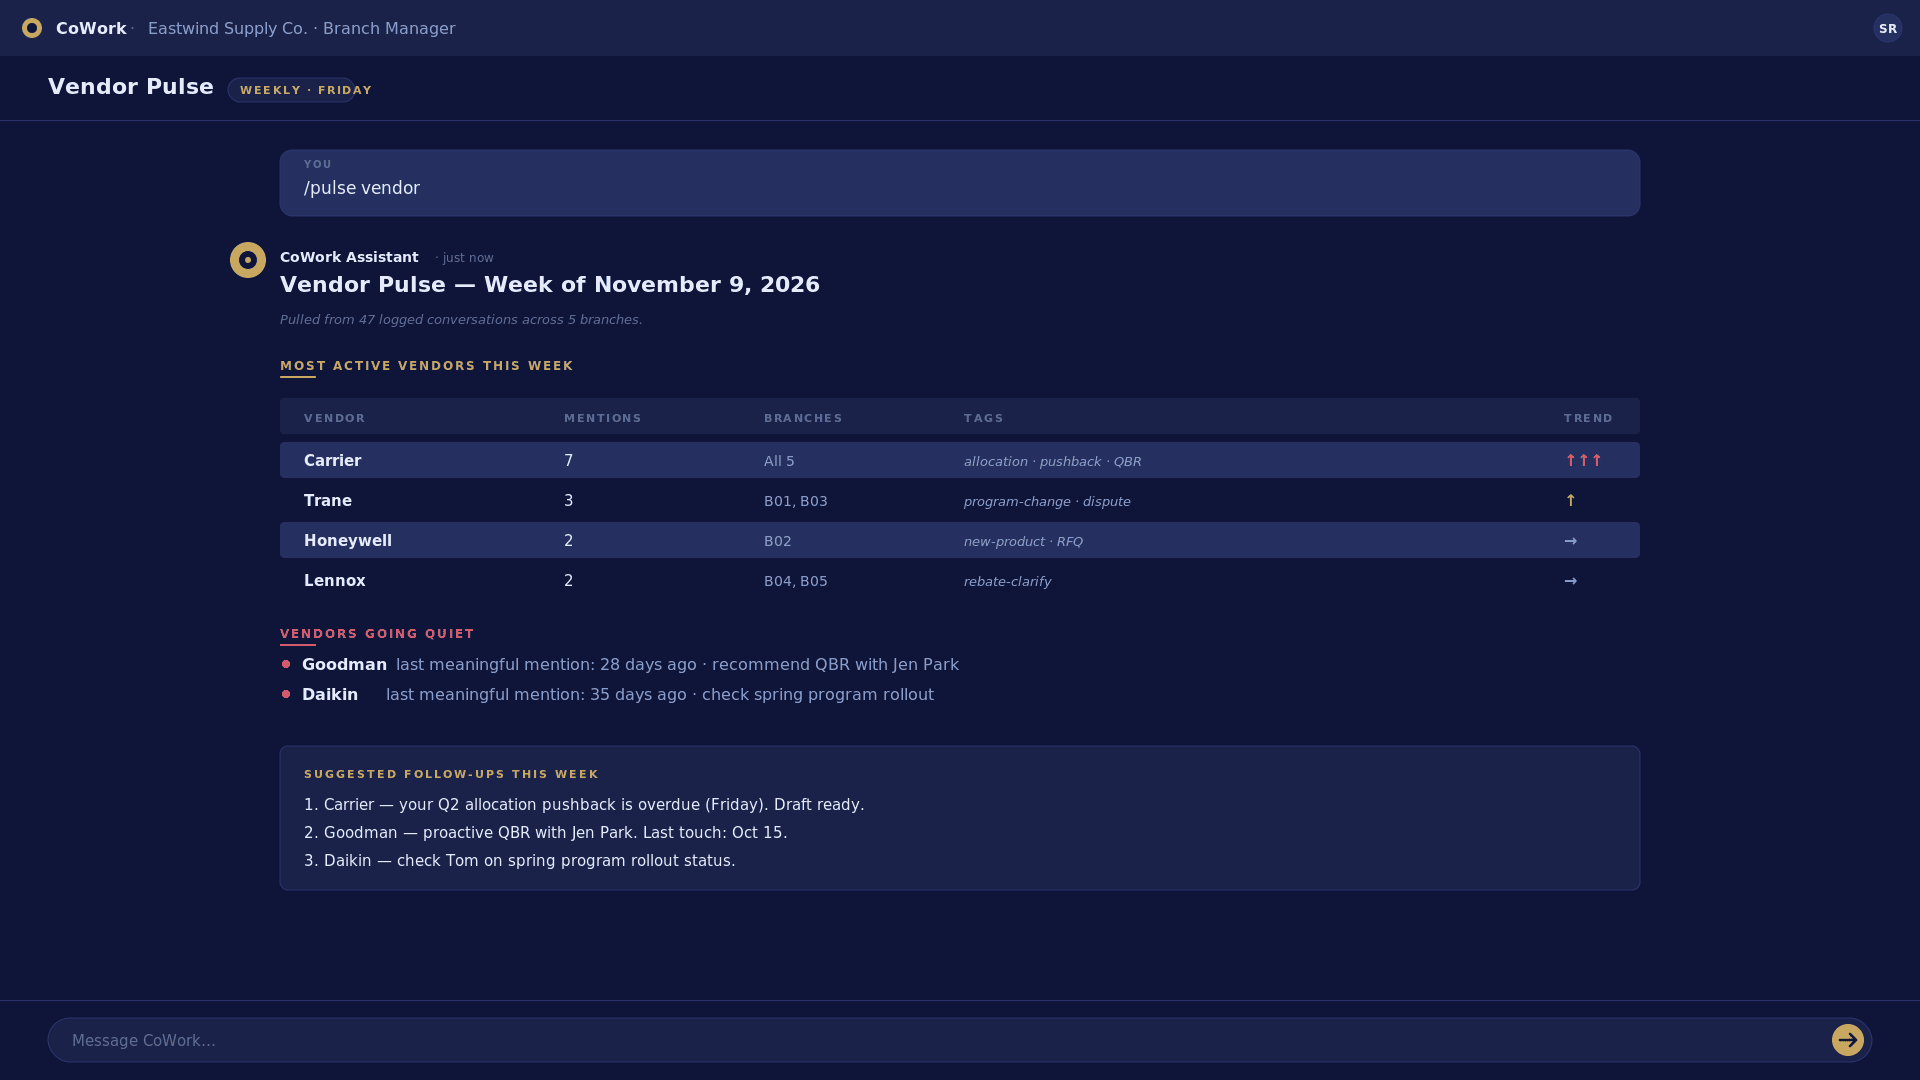Click Carrier's triple up-arrow trend indicator
The width and height of the screenshot is (1920, 1080).
[1583, 460]
